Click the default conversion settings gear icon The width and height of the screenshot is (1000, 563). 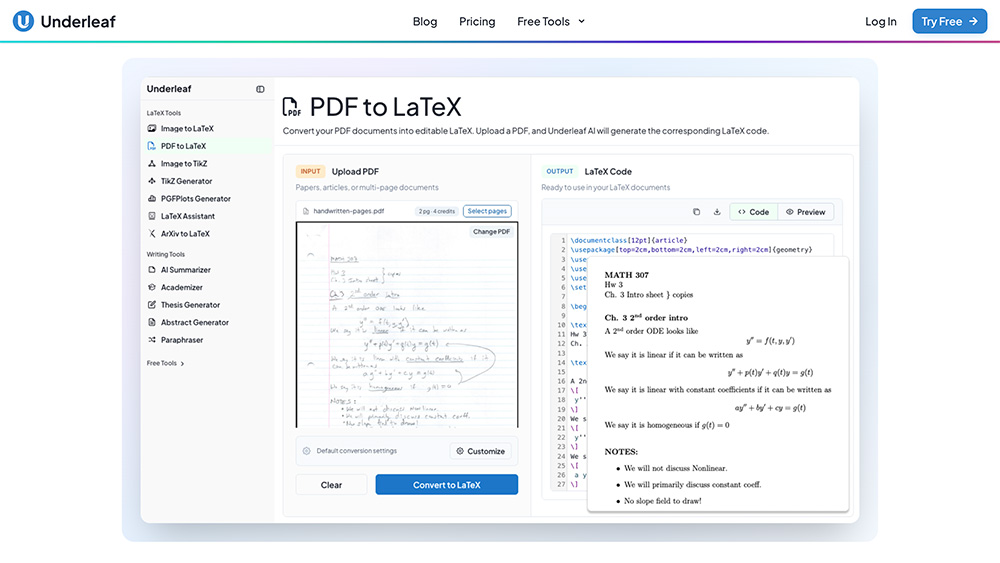(x=307, y=451)
